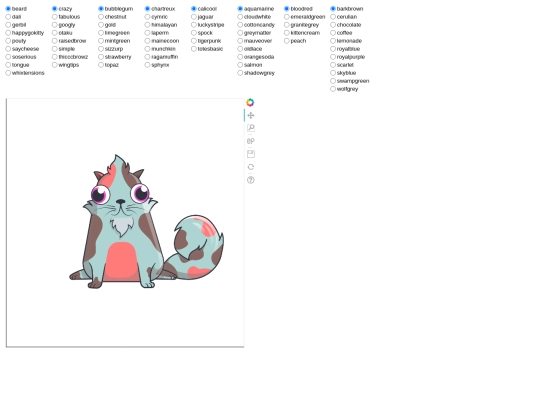
Task: Choose emeraldgreen pattern color
Action: point(287,17)
